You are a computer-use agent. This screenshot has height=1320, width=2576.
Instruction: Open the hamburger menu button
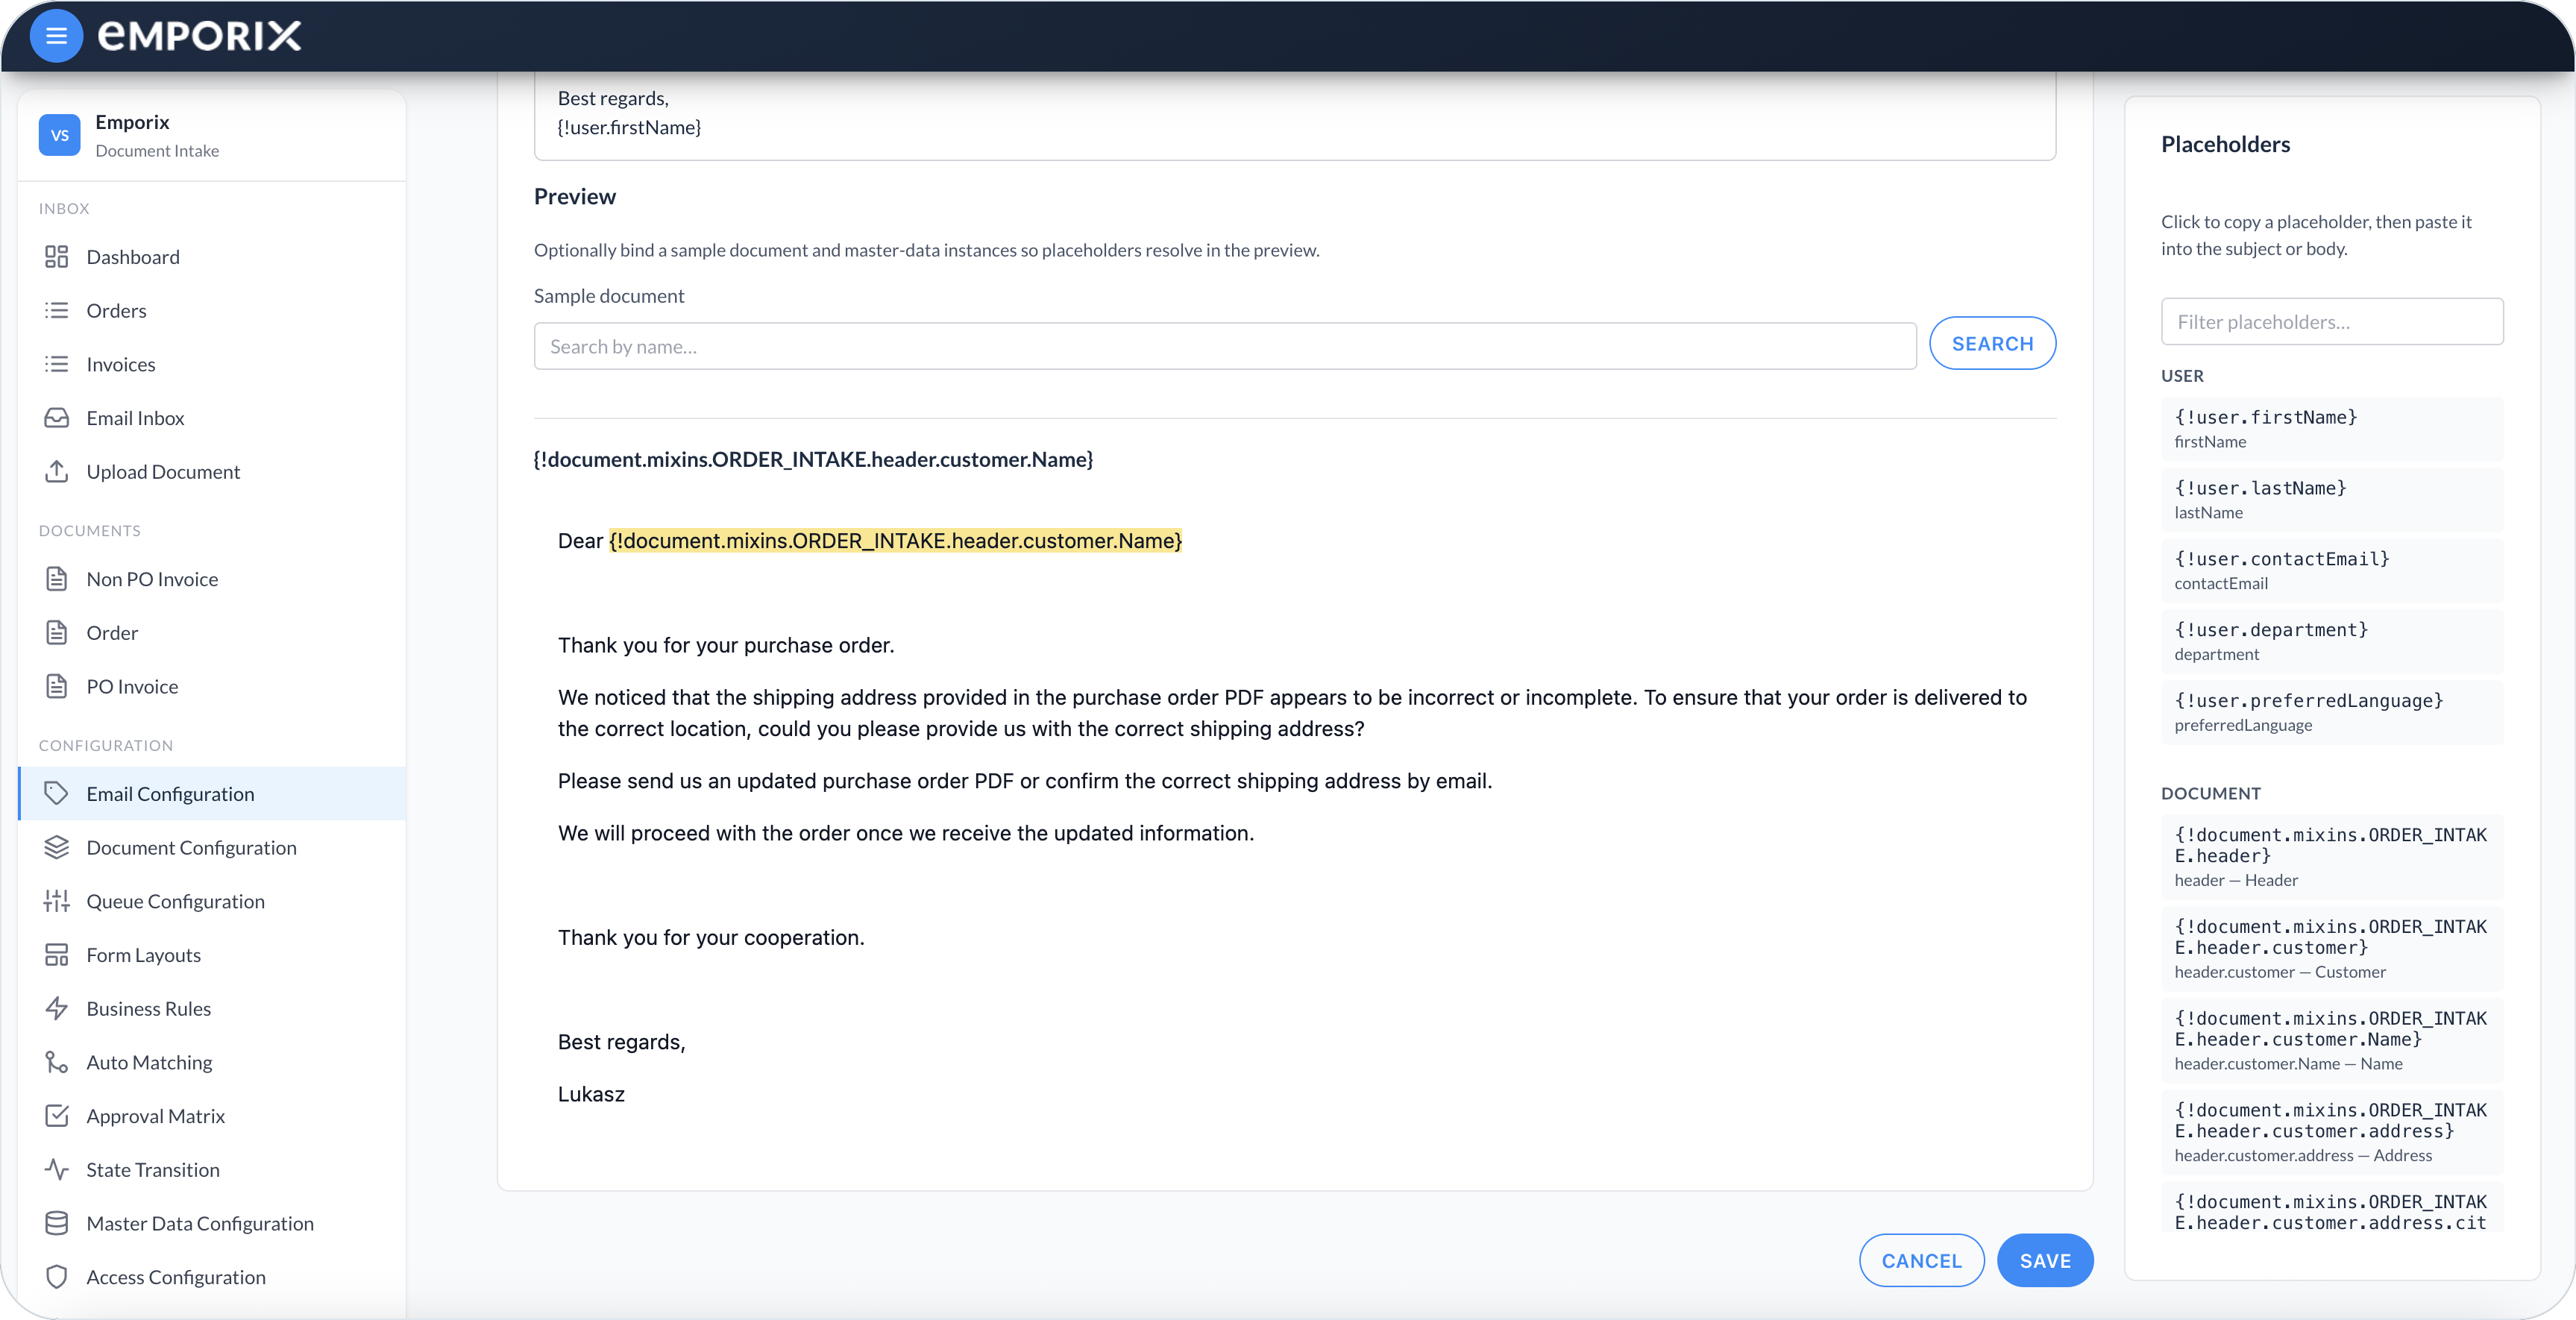click(x=56, y=36)
